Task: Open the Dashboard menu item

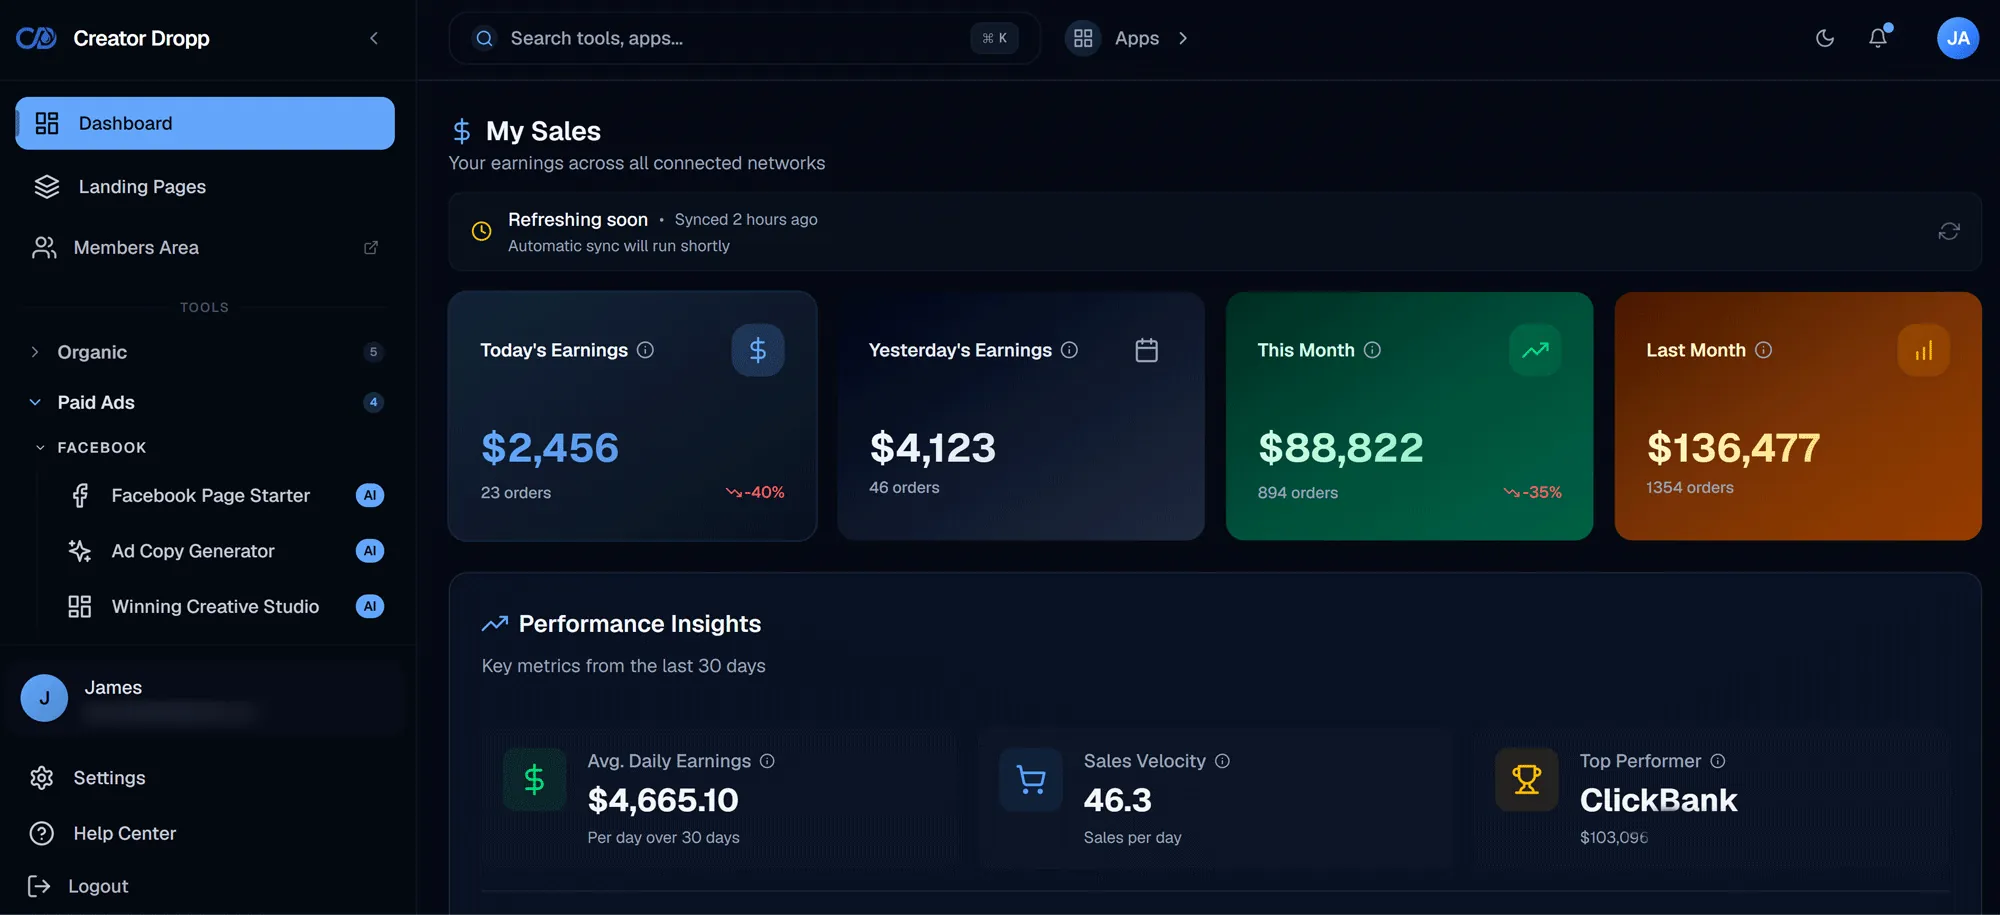Action: point(205,123)
